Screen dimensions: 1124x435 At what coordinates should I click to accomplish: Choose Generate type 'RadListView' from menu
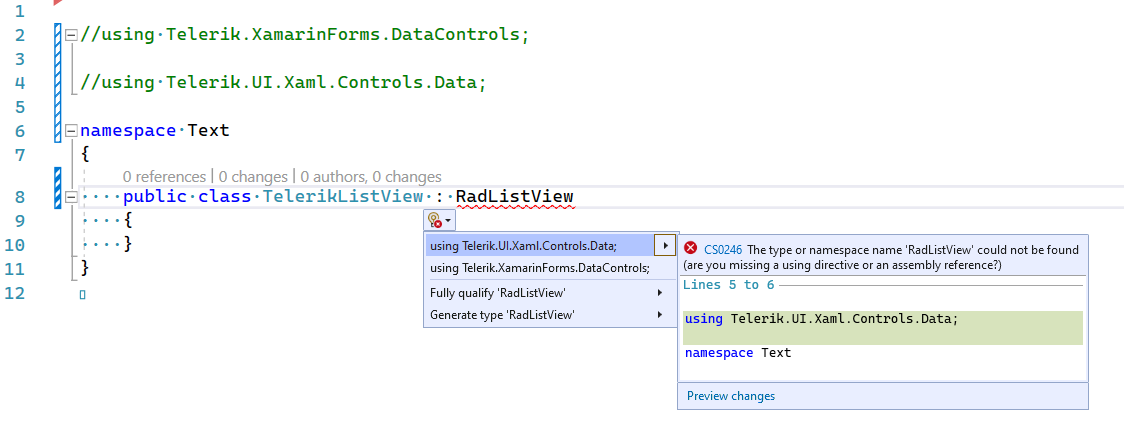(501, 315)
